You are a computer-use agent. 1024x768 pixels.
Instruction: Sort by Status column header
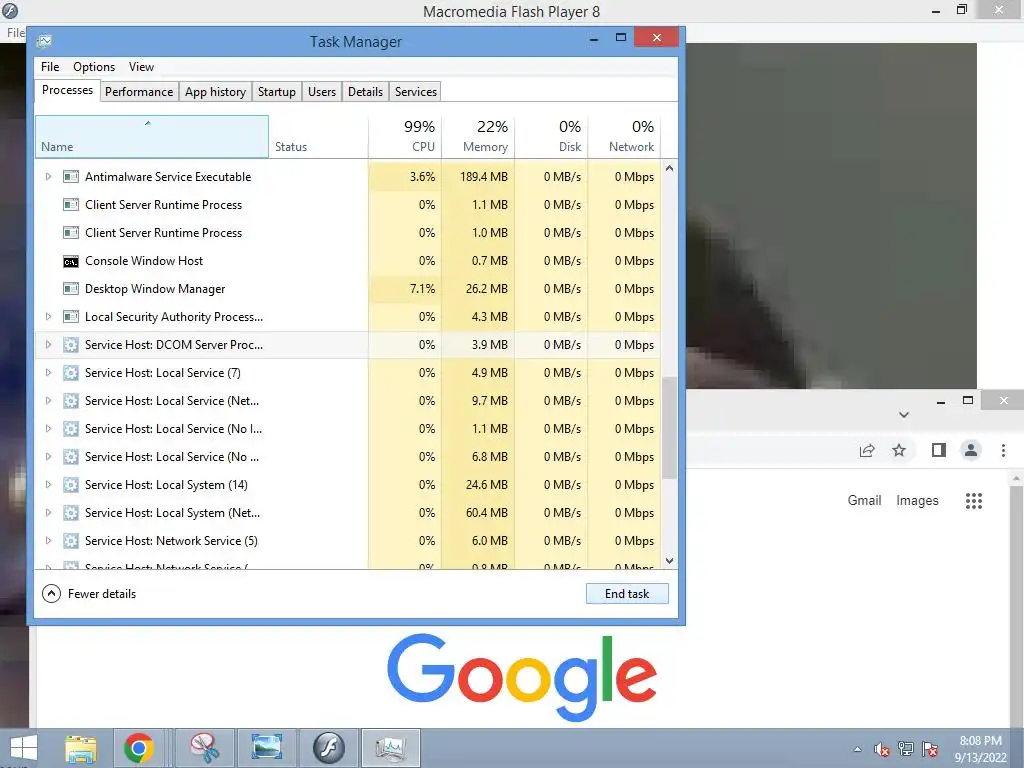pos(319,136)
